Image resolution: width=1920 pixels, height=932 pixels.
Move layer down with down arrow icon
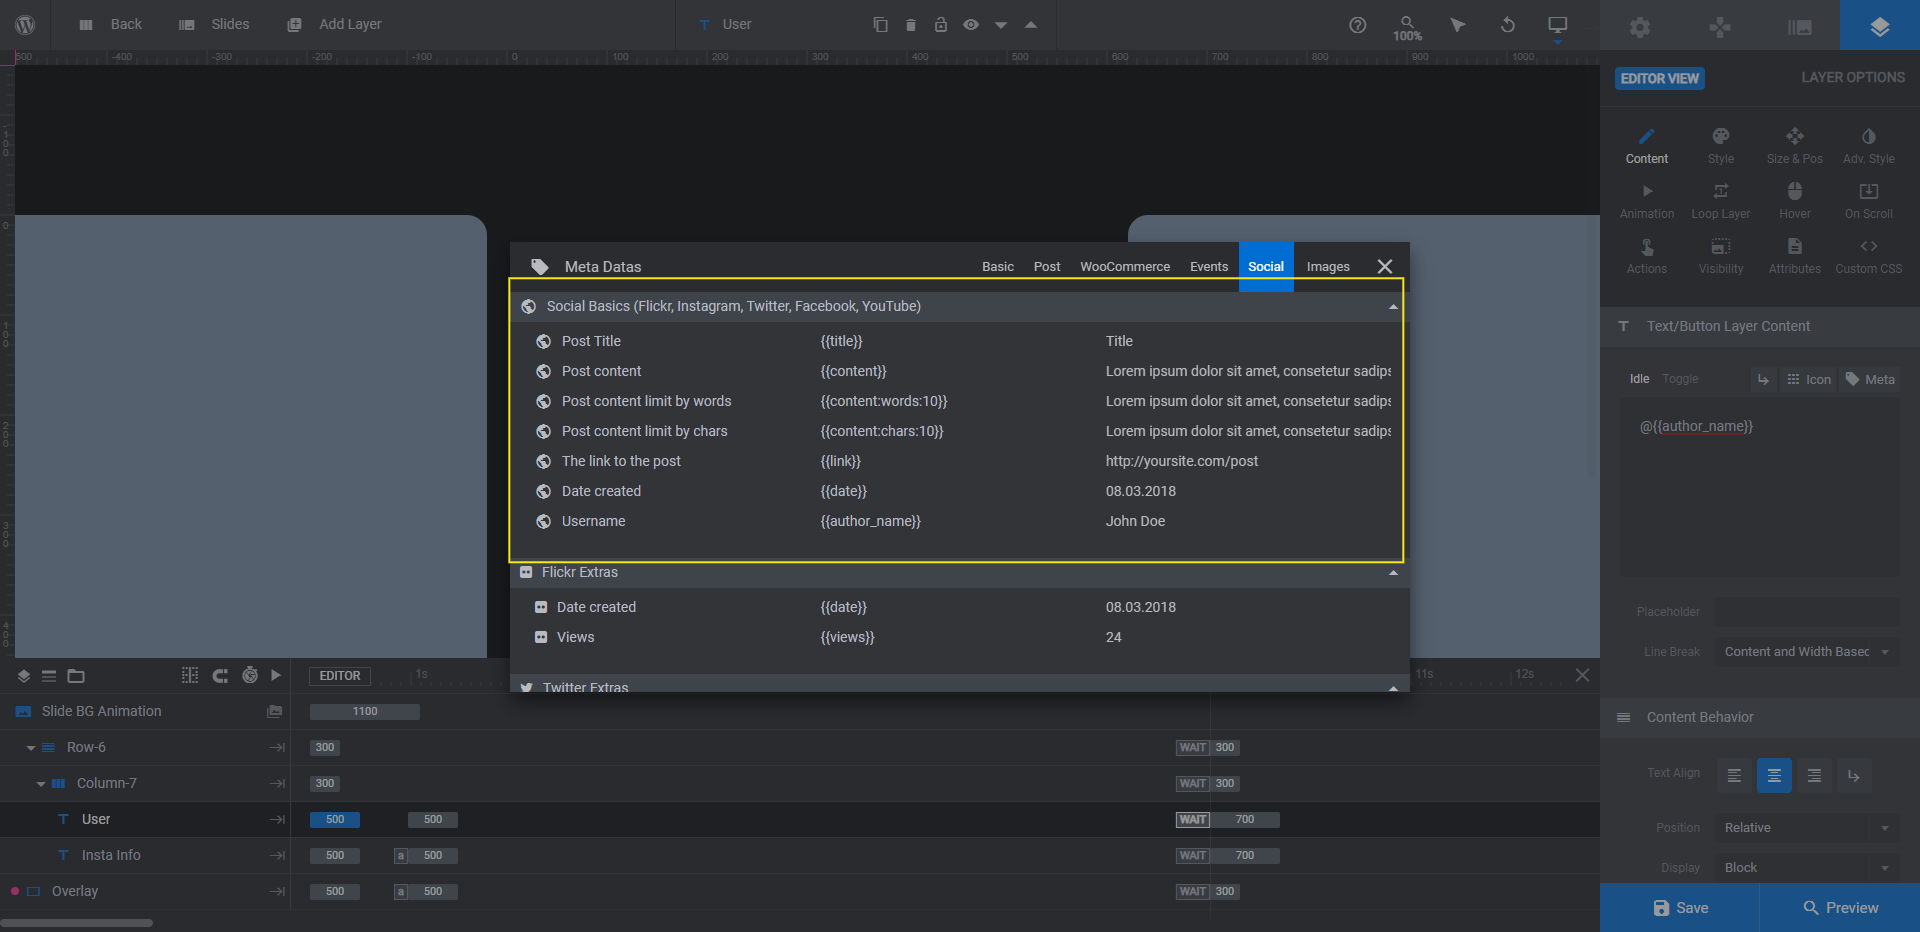pos(1001,25)
